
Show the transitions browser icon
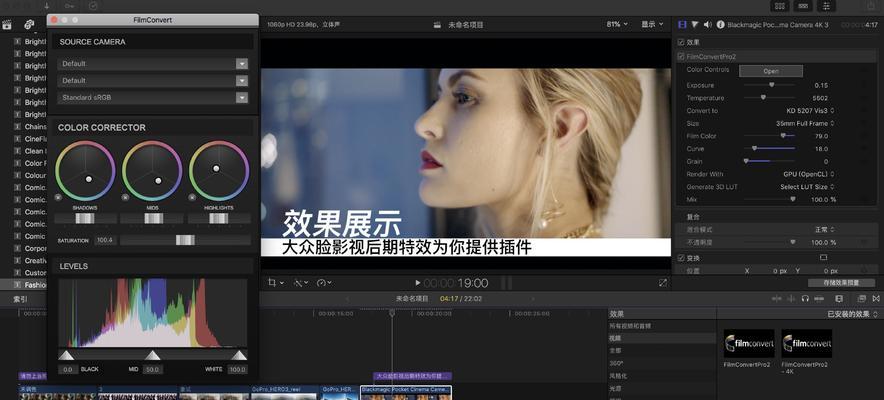[x=876, y=299]
